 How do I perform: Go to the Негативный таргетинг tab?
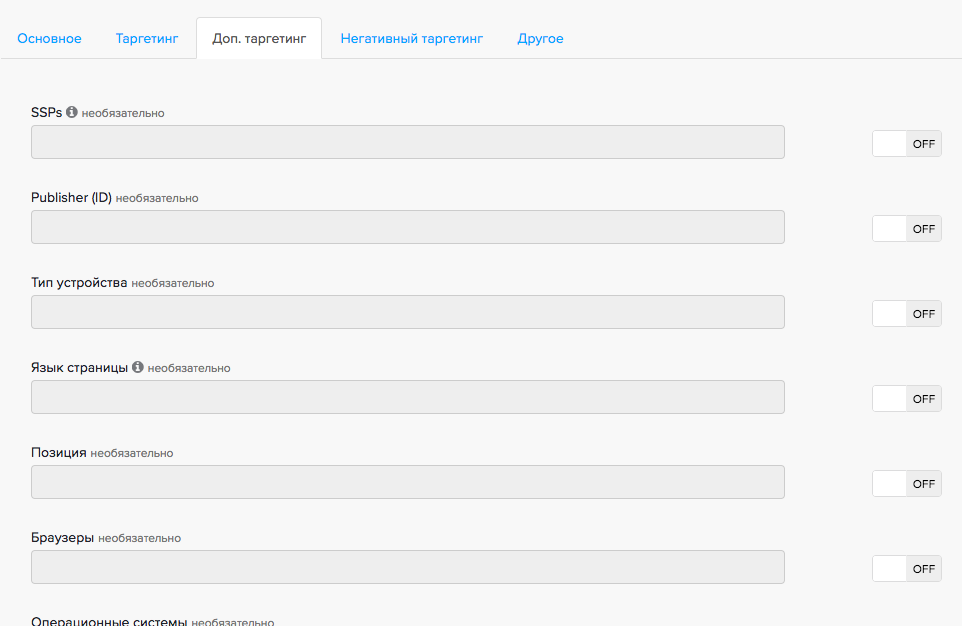411,39
